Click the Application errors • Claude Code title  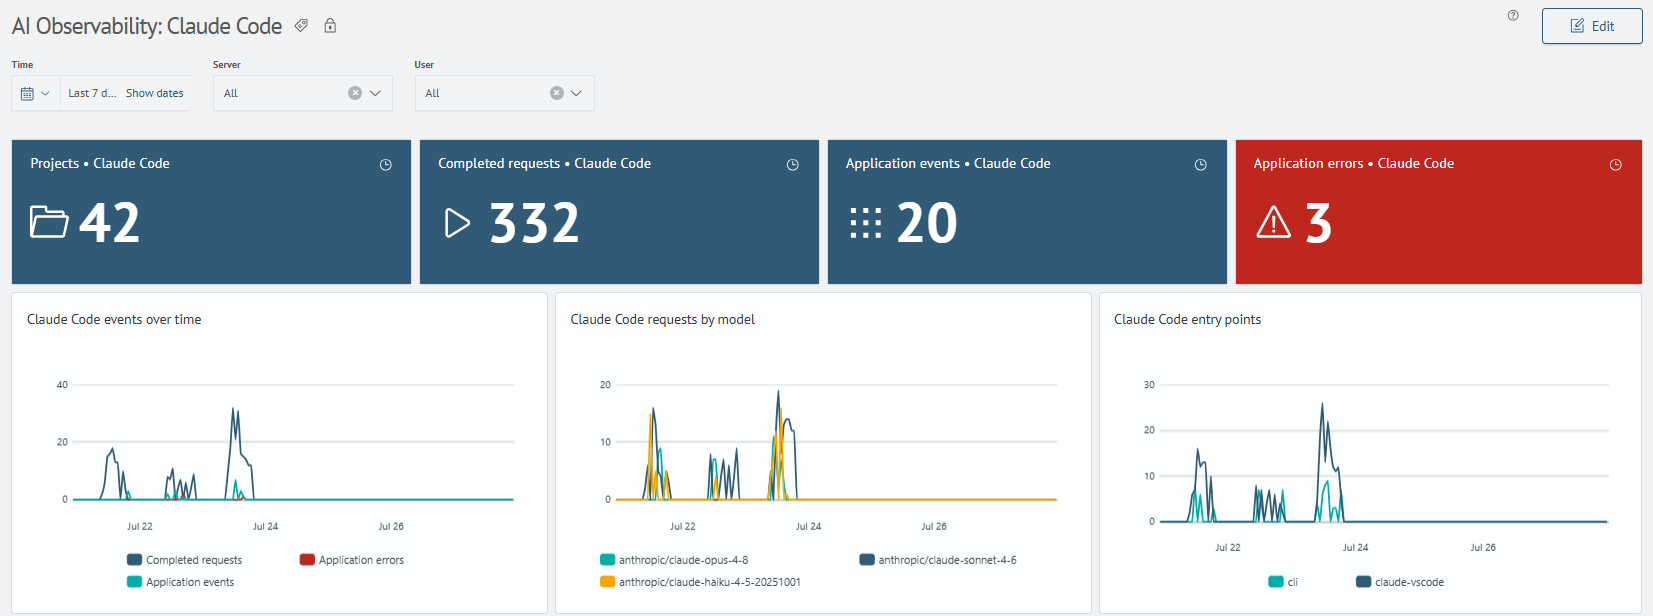(x=1354, y=164)
